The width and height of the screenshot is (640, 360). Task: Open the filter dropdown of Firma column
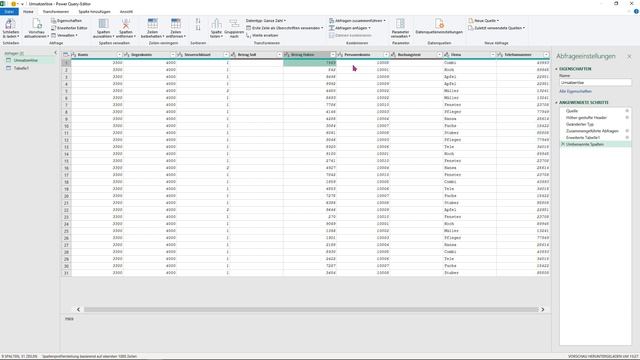point(493,55)
